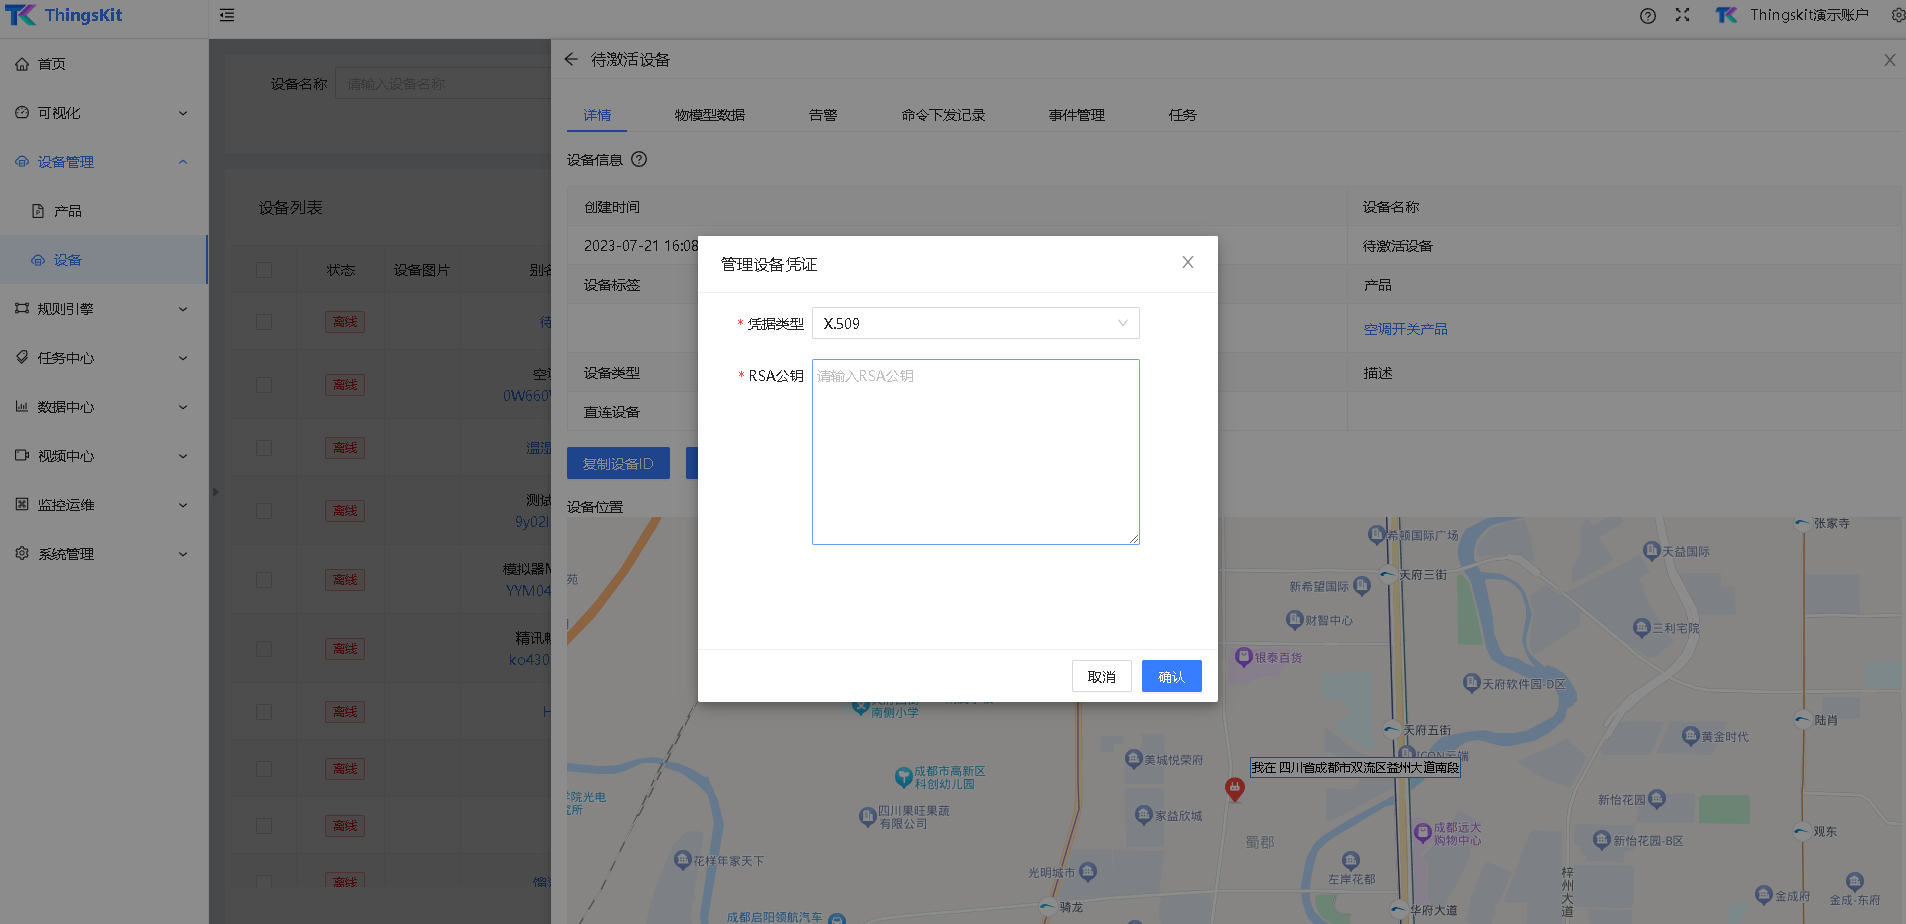The height and width of the screenshot is (924, 1906).
Task: Open the 凭据类型 dropdown showing X.509
Action: [975, 323]
